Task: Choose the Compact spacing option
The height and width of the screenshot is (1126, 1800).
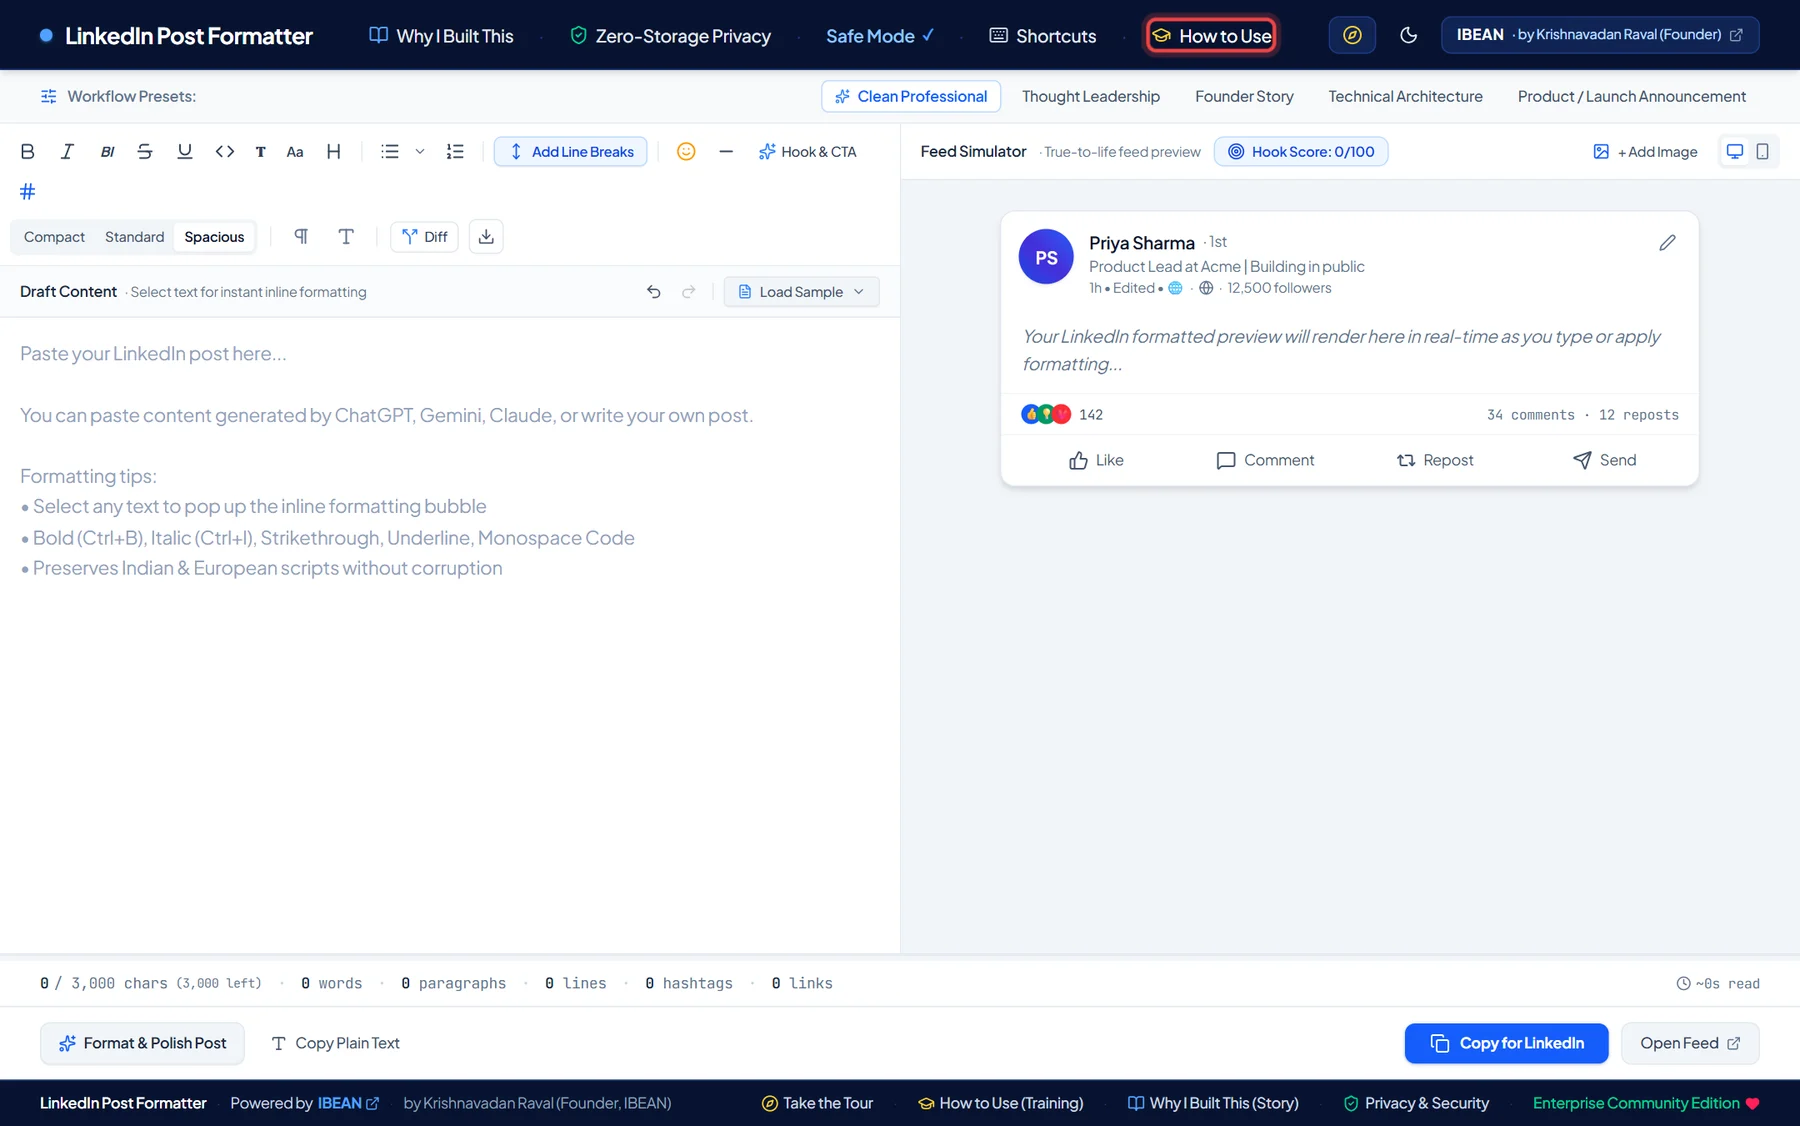Action: (54, 237)
